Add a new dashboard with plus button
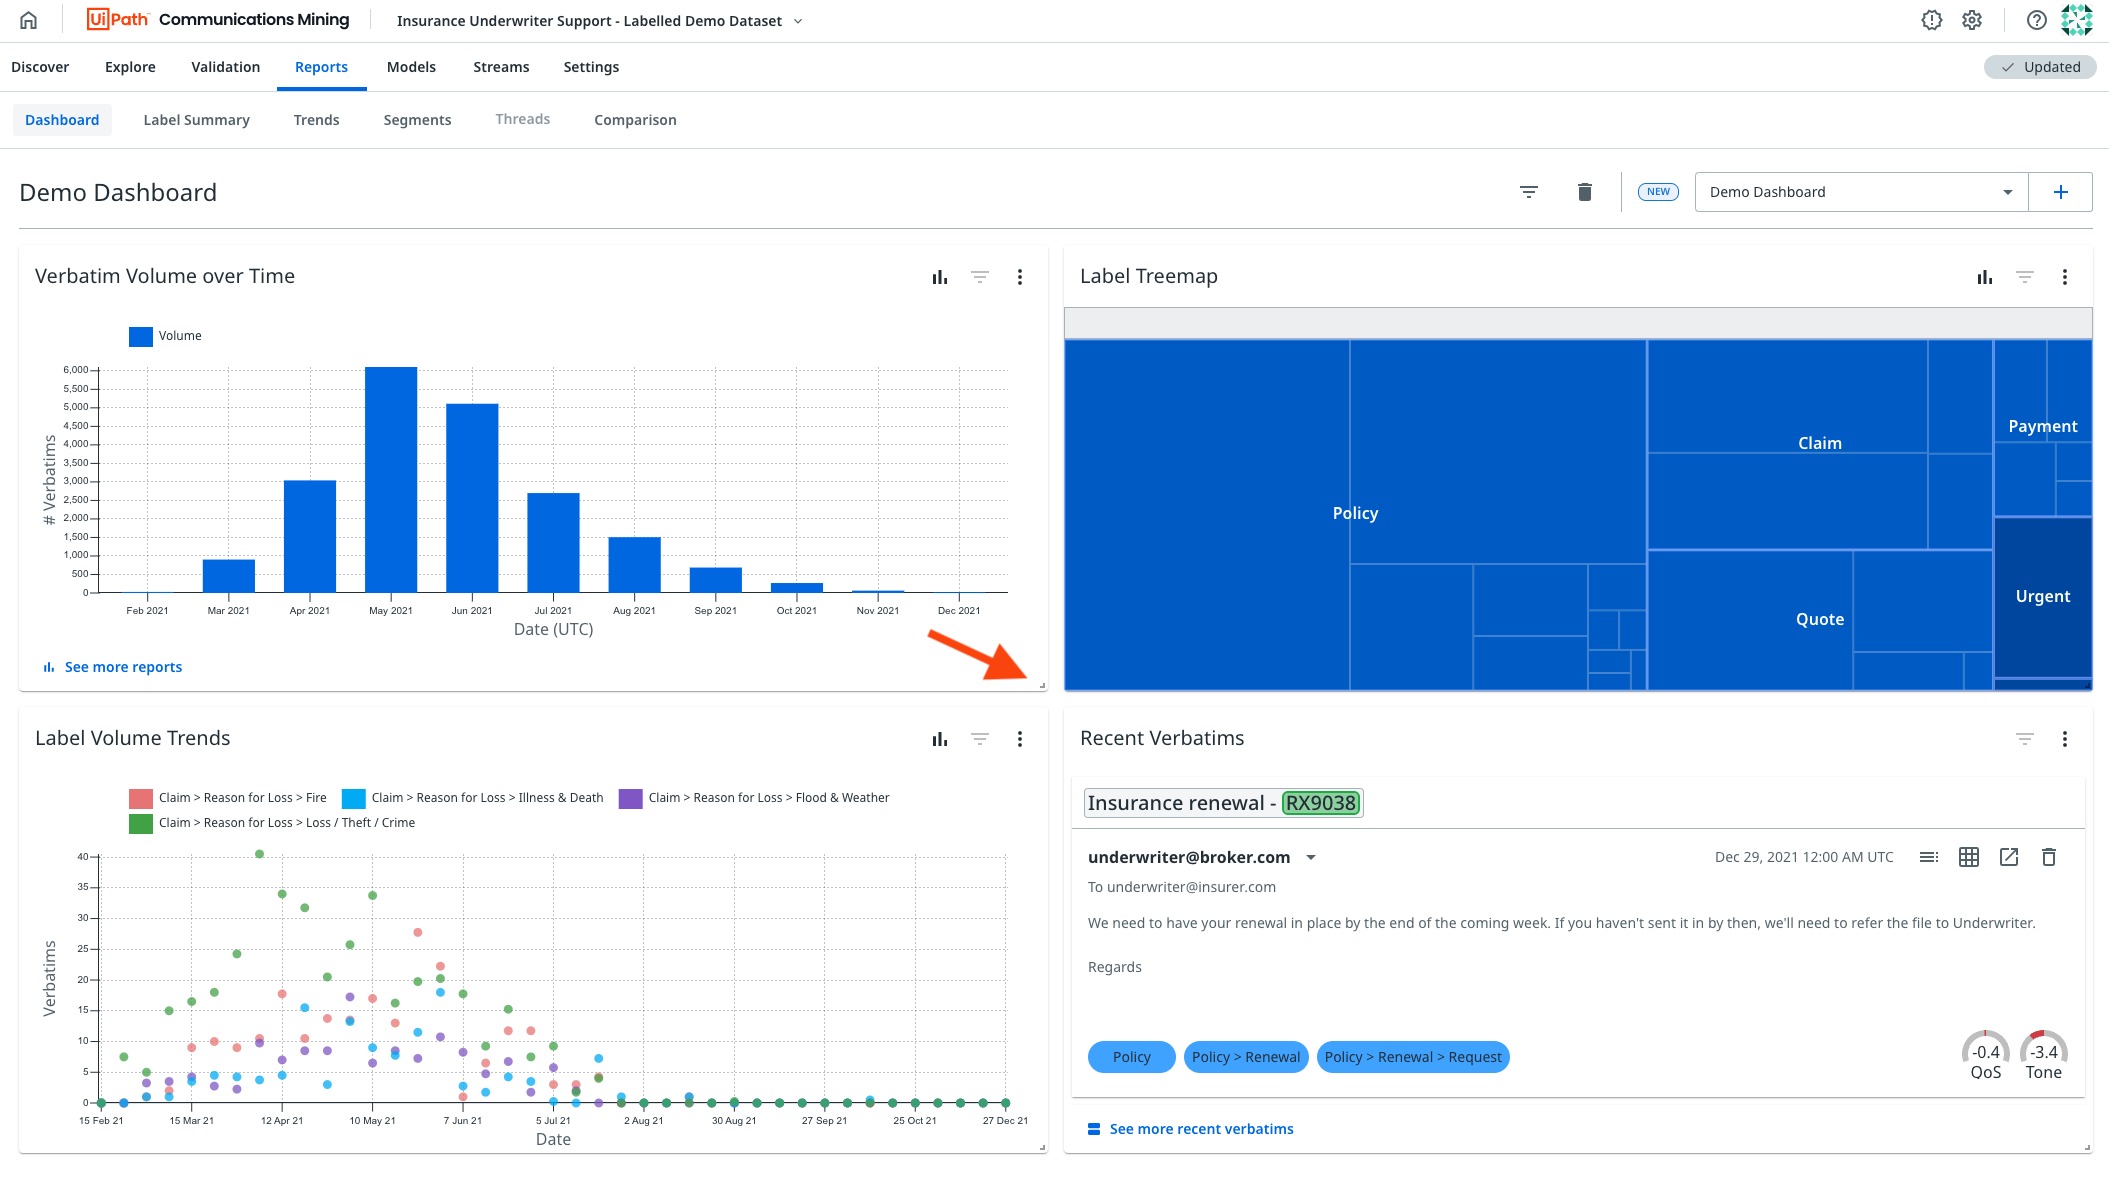 pos(2060,192)
